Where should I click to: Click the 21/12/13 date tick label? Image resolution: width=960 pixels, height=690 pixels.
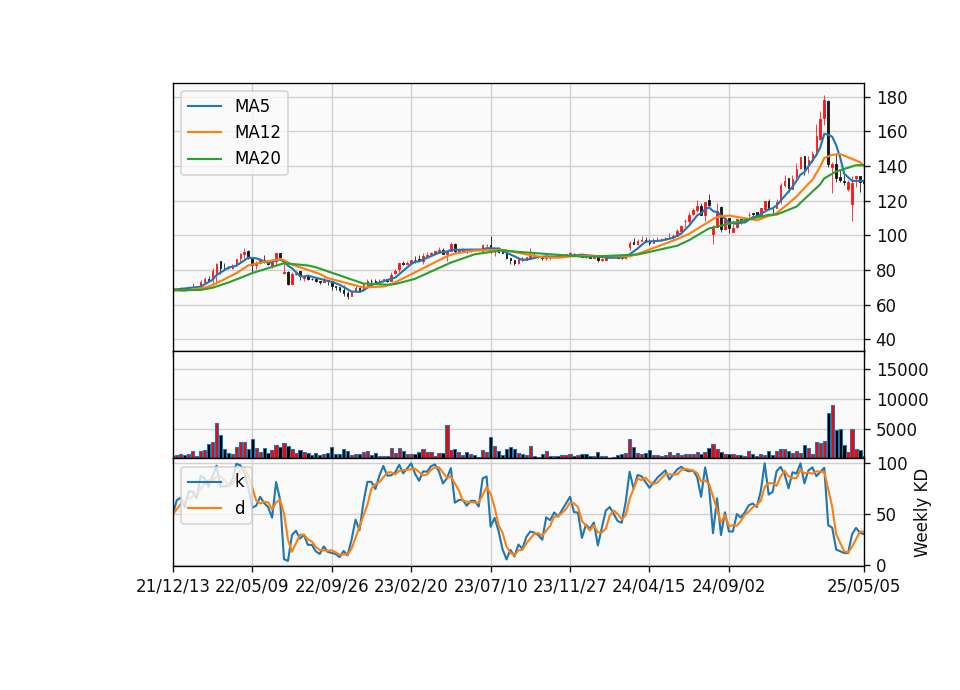(x=173, y=586)
